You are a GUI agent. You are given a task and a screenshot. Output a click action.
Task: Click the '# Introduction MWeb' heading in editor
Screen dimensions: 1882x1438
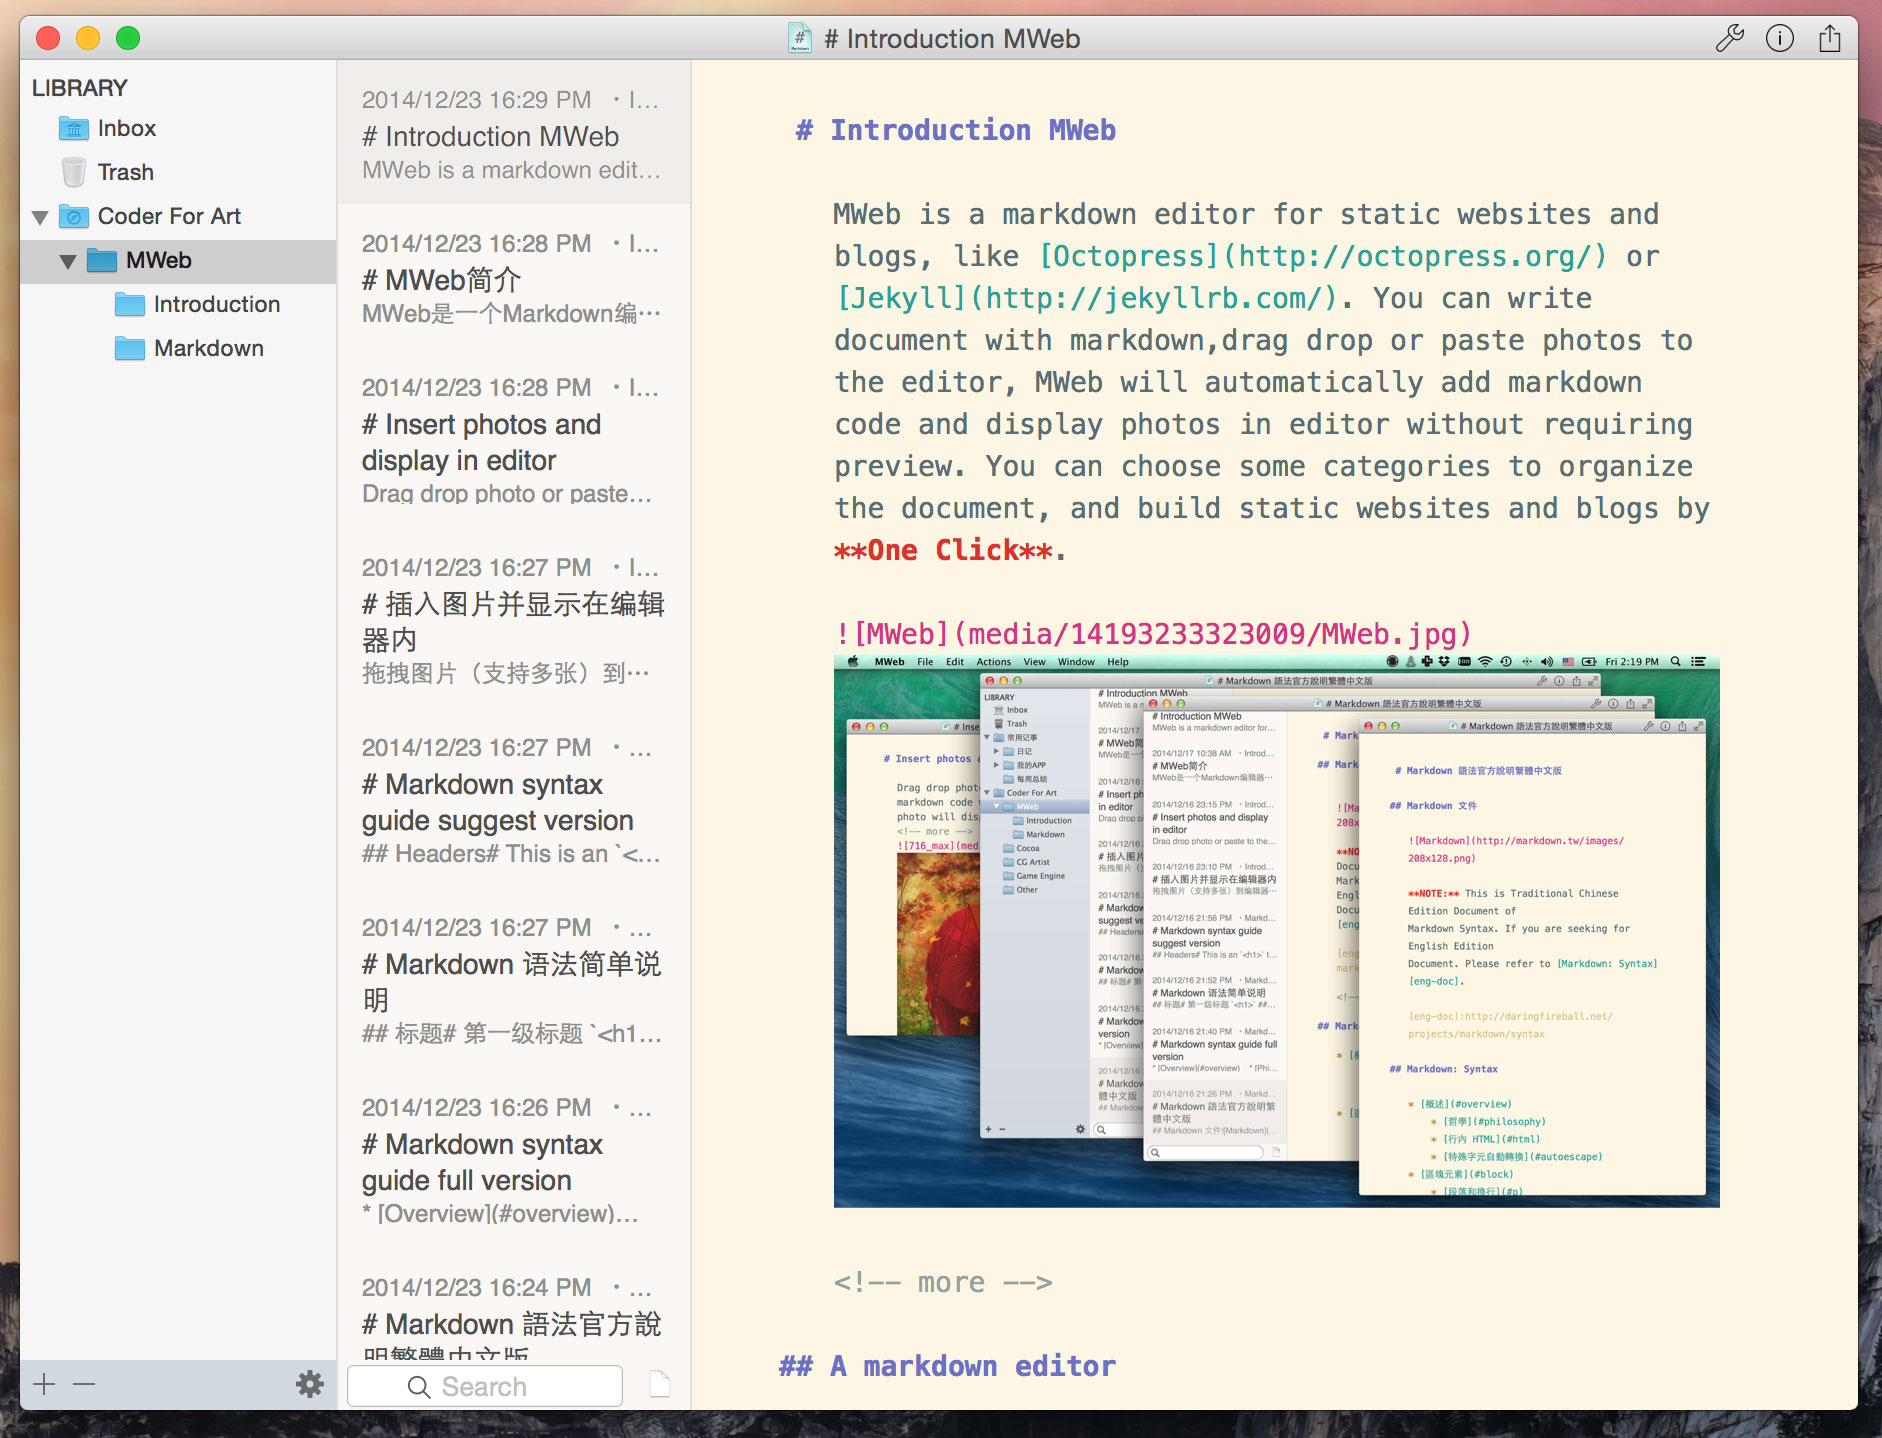[x=956, y=130]
